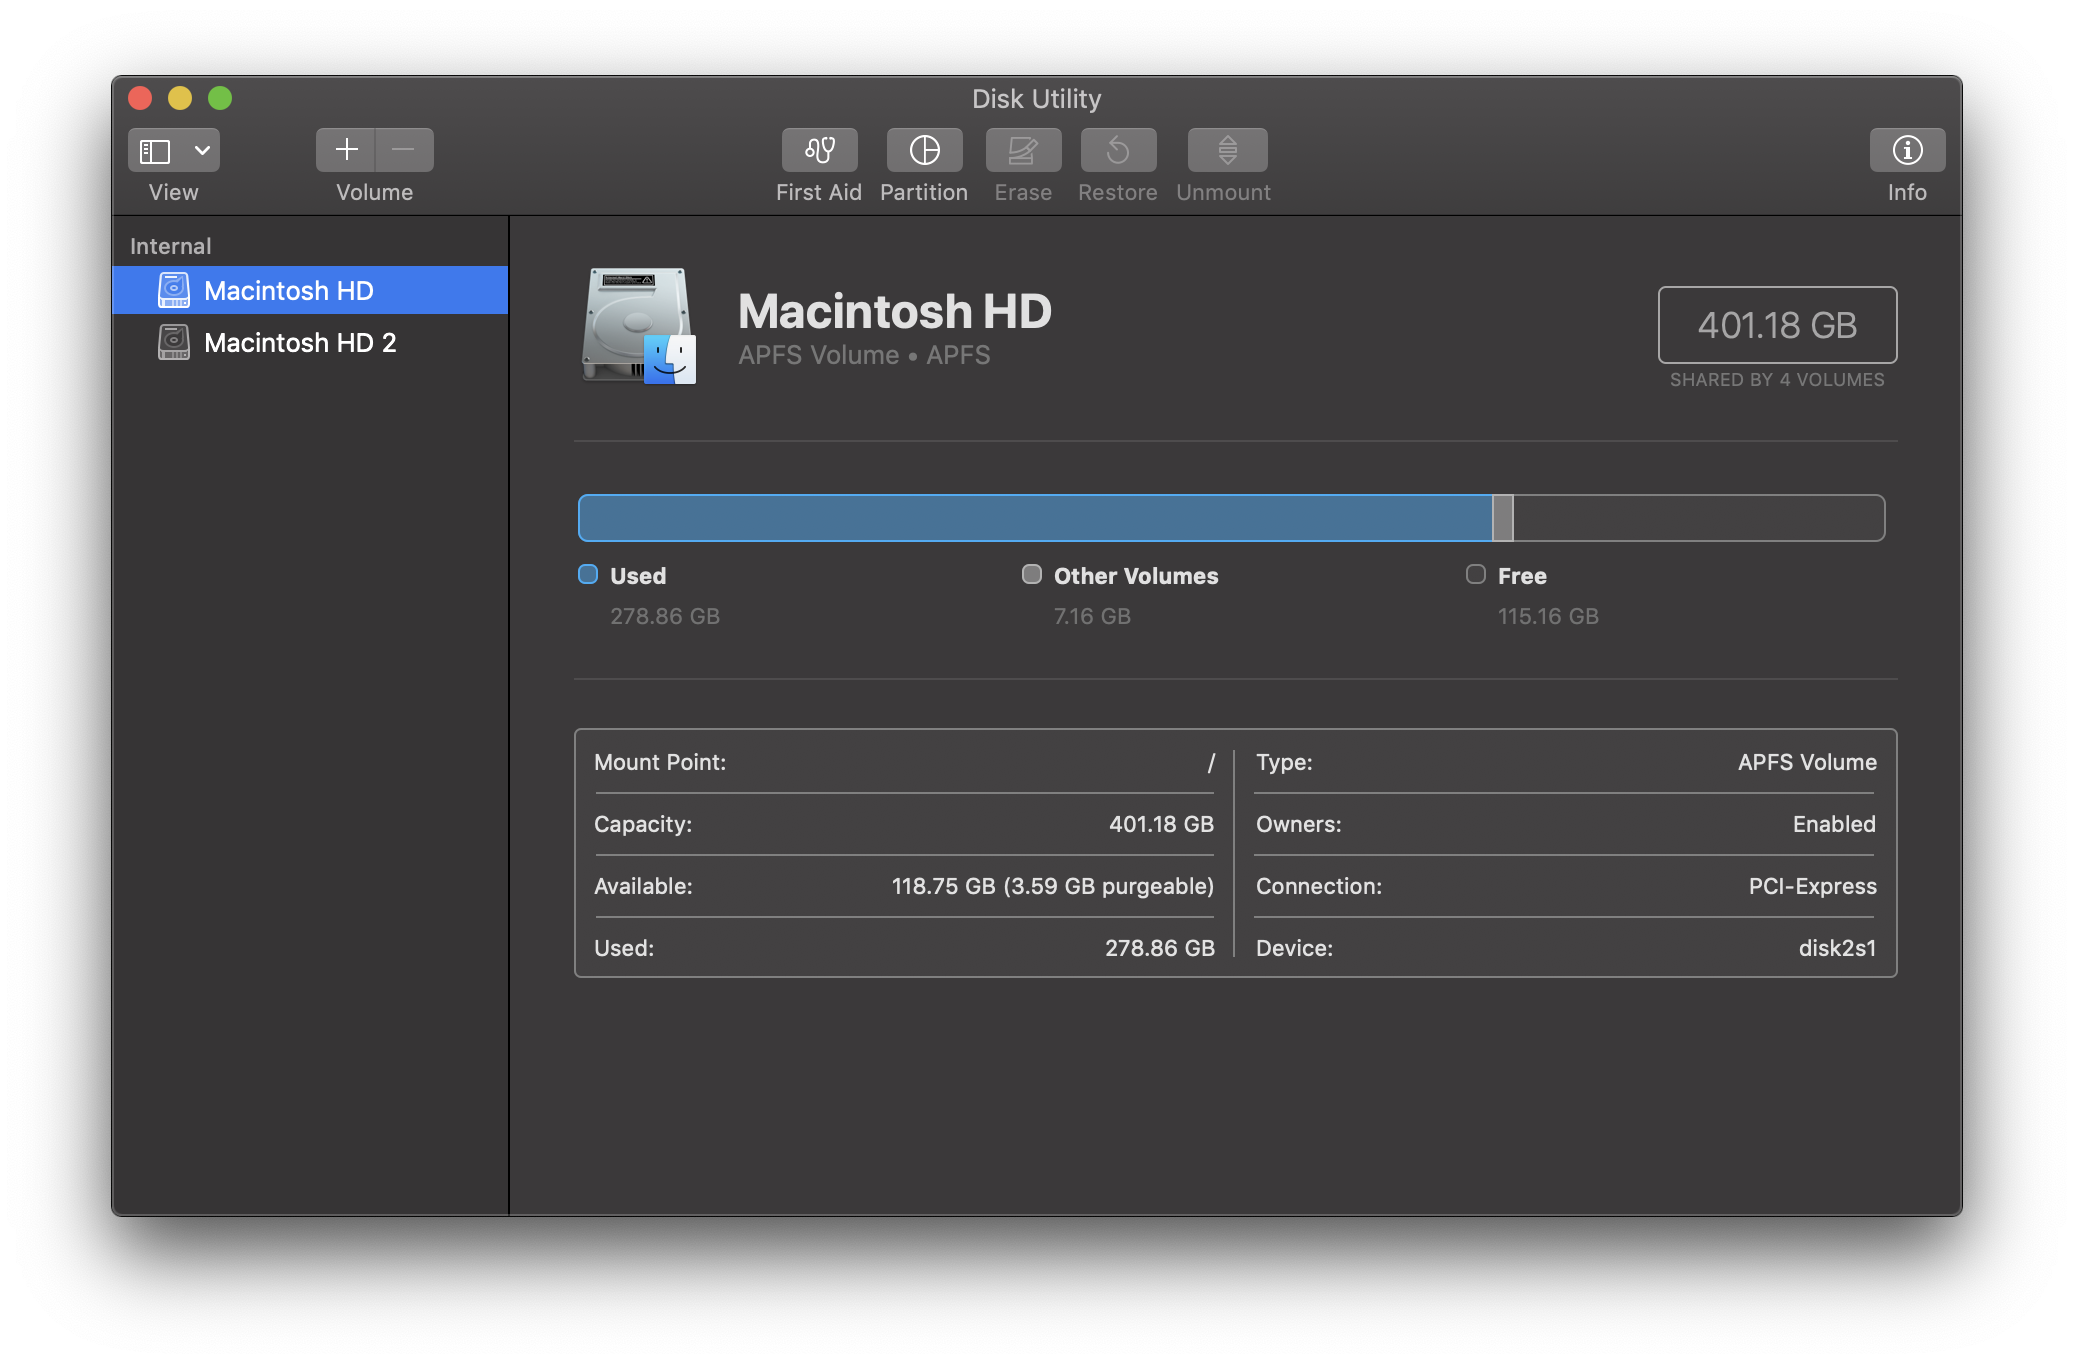
Task: Open the Partition tool
Action: 924,150
